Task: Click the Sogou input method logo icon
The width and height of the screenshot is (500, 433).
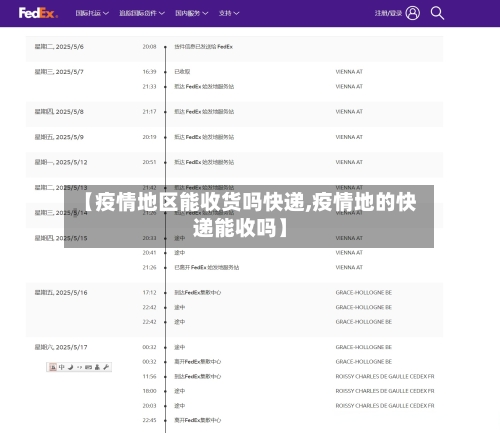Action: (x=53, y=367)
